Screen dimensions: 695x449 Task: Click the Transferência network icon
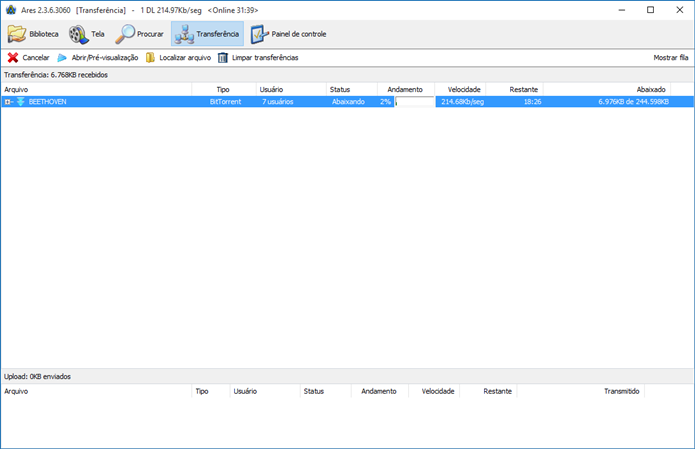click(x=184, y=34)
